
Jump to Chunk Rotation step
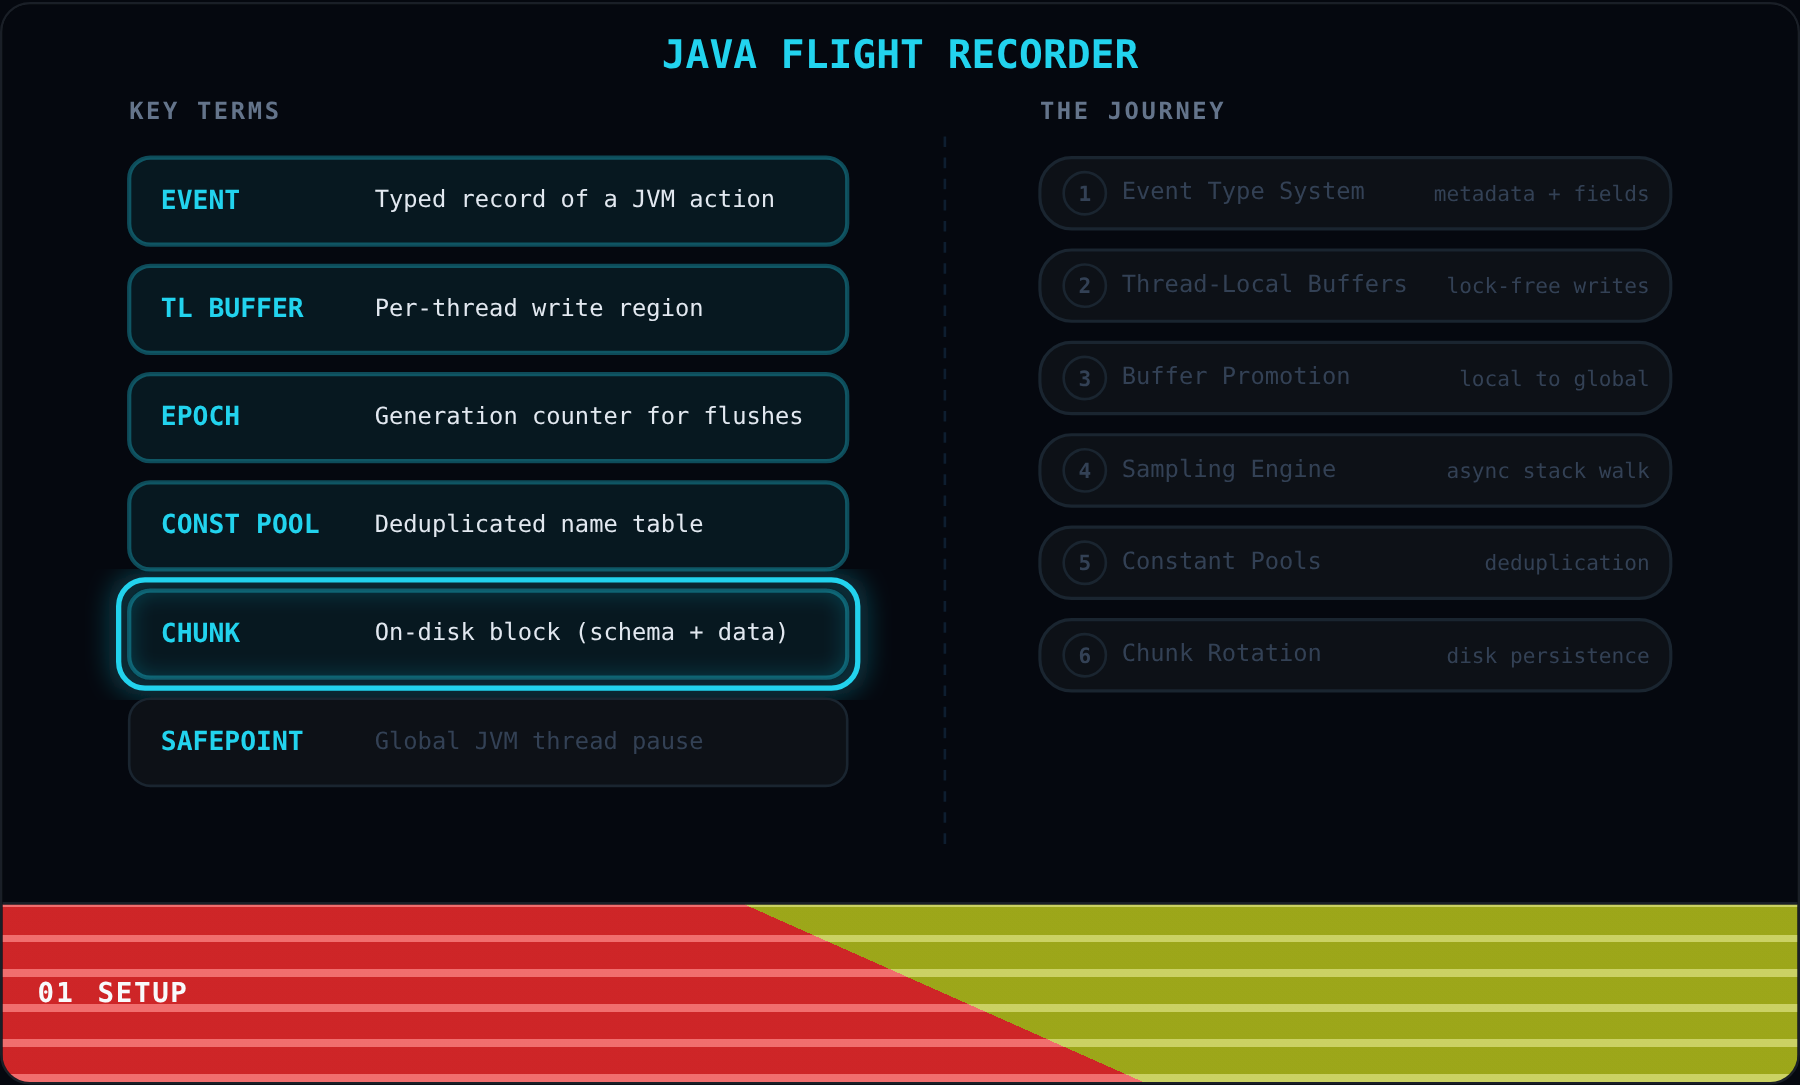click(1355, 655)
